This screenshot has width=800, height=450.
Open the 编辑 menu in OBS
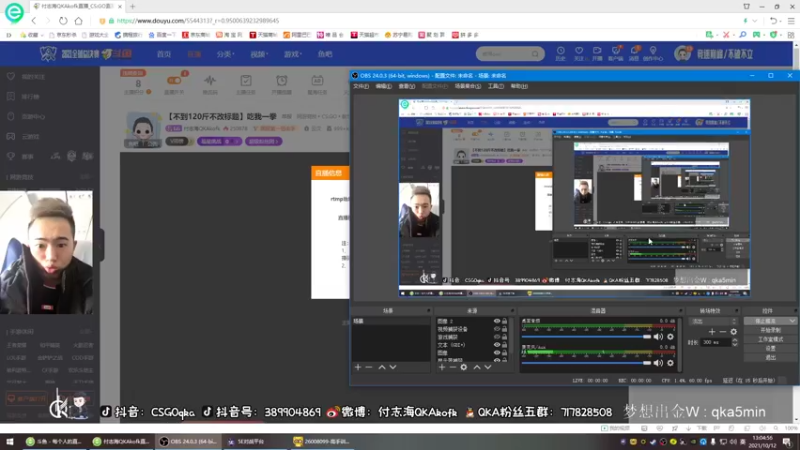[x=384, y=86]
